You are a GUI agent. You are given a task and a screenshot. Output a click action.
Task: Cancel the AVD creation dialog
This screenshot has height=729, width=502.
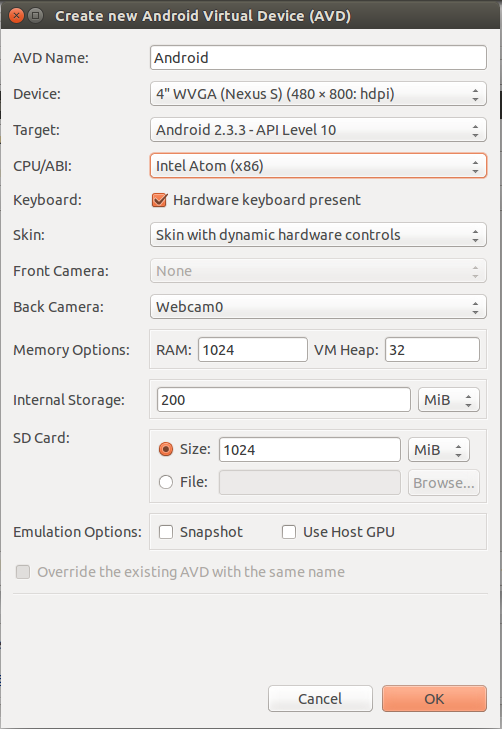[320, 698]
